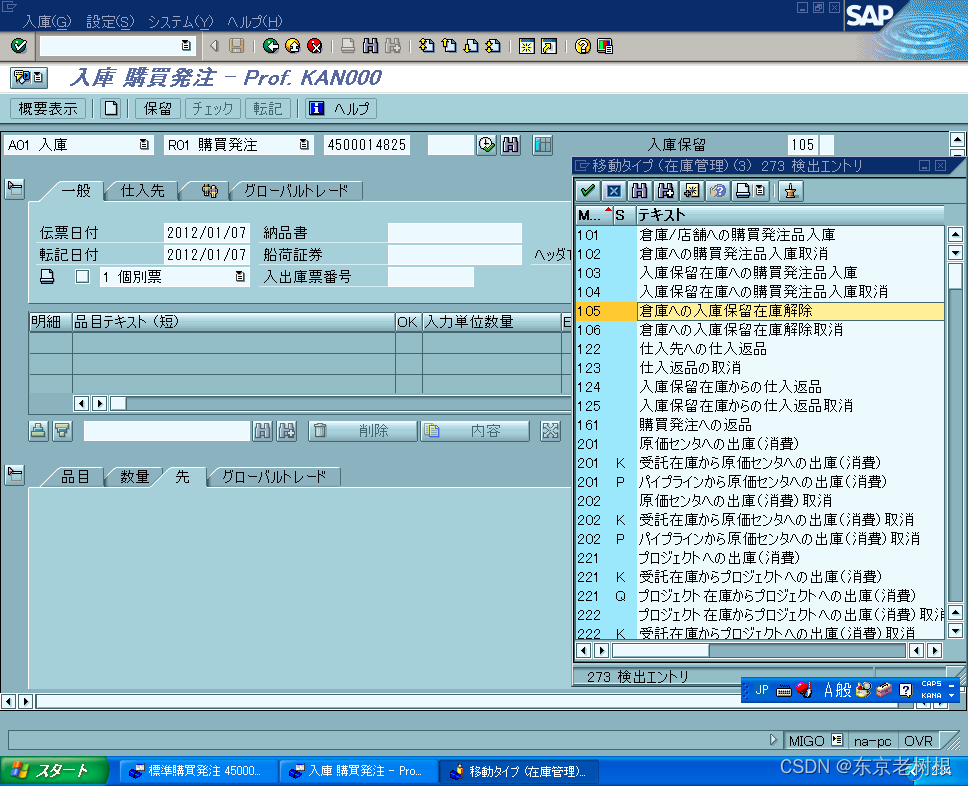Click the Print icon in main toolbar
968x786 pixels.
[348, 46]
